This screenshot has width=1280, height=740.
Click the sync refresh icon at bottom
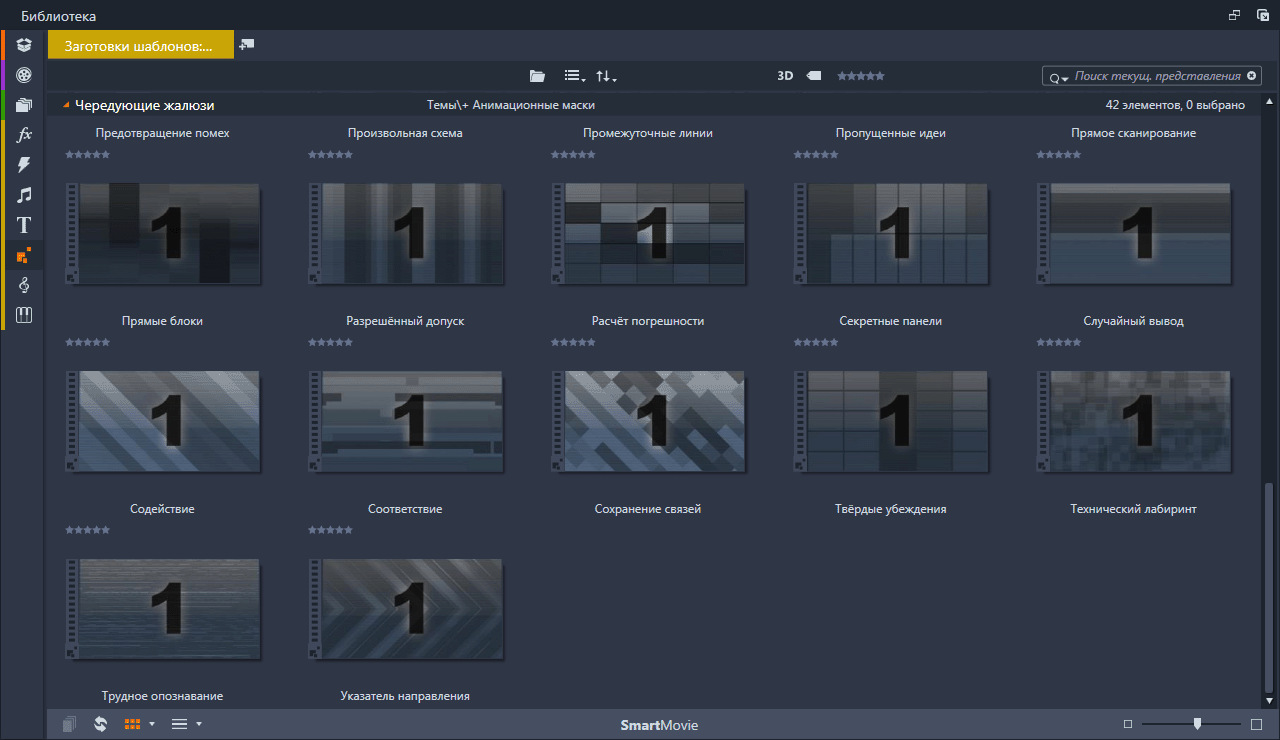point(100,724)
